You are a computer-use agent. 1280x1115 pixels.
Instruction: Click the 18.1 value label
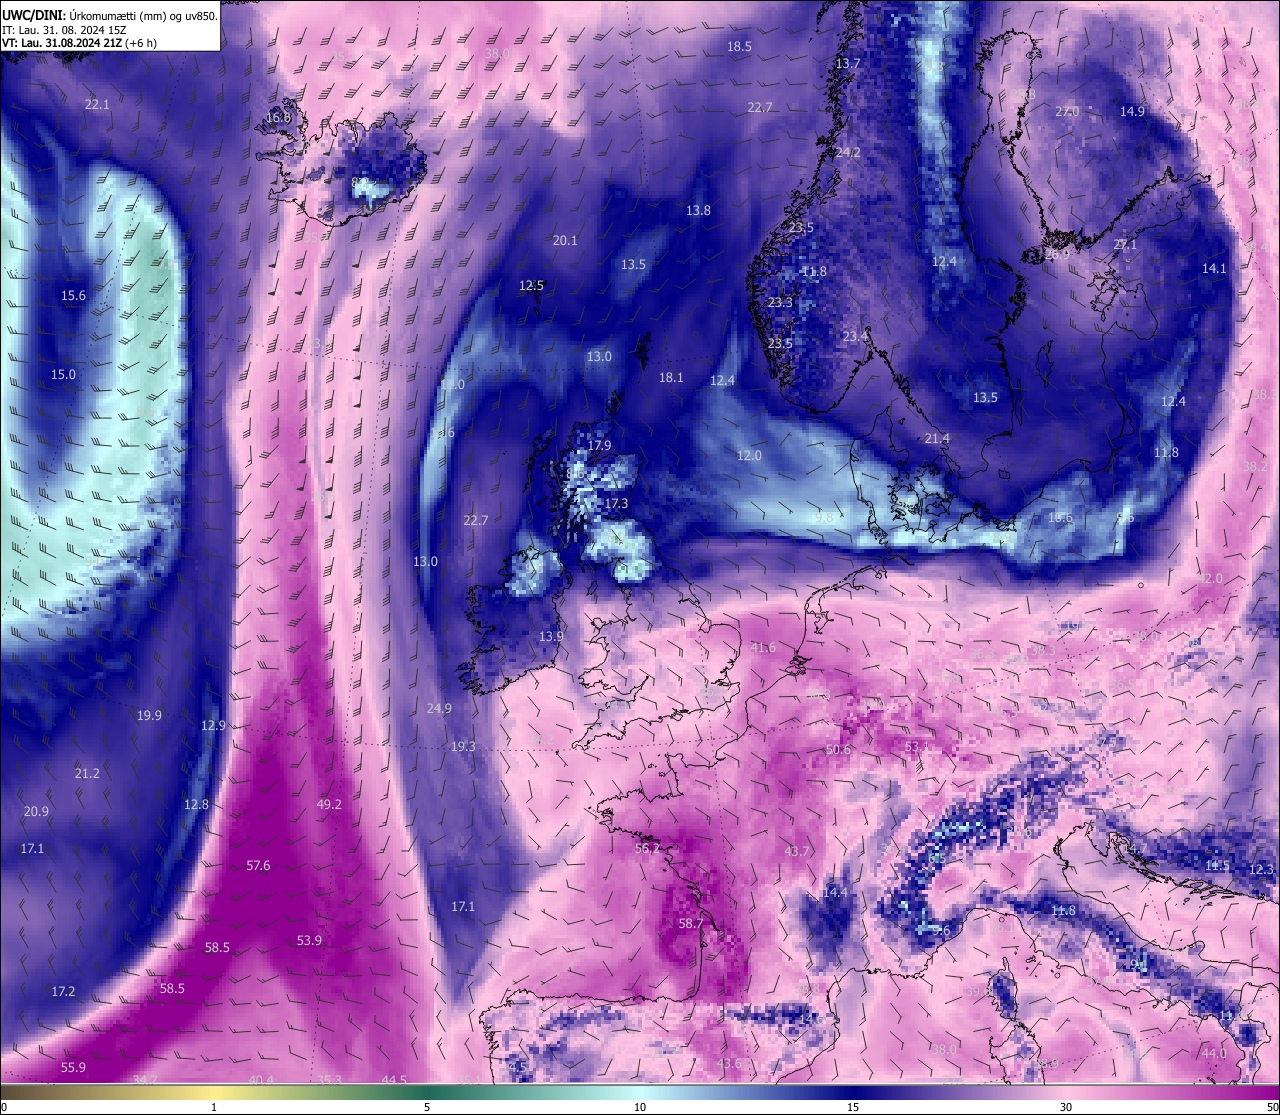pos(671,378)
